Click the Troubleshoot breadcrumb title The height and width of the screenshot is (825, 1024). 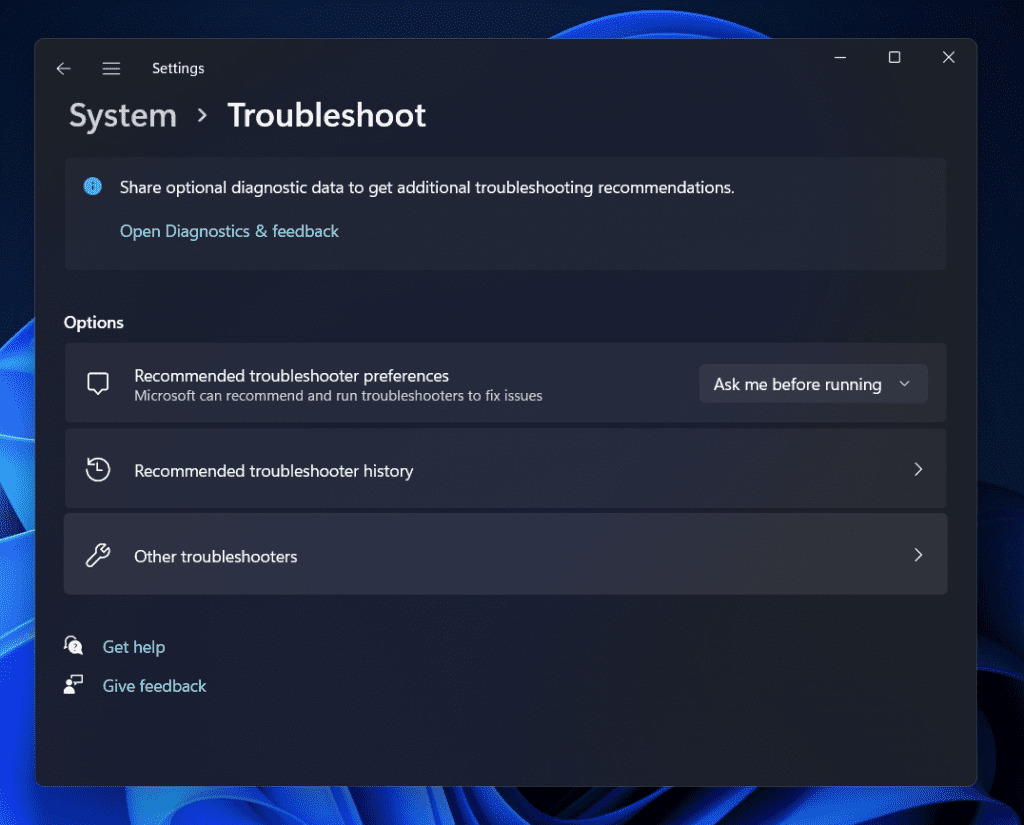(326, 116)
